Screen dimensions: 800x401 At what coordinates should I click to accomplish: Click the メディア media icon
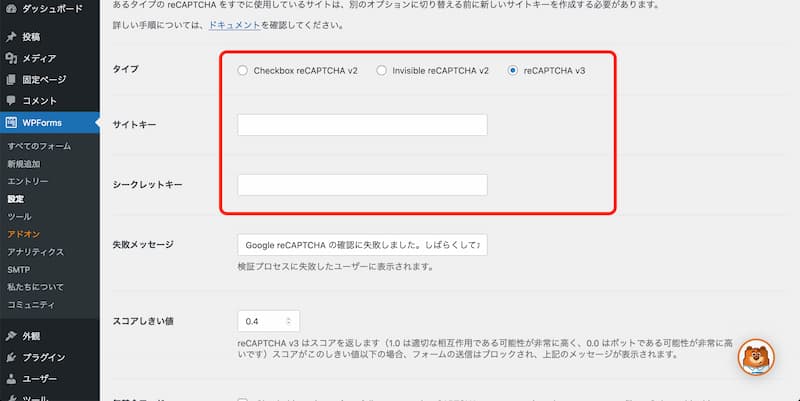11,58
